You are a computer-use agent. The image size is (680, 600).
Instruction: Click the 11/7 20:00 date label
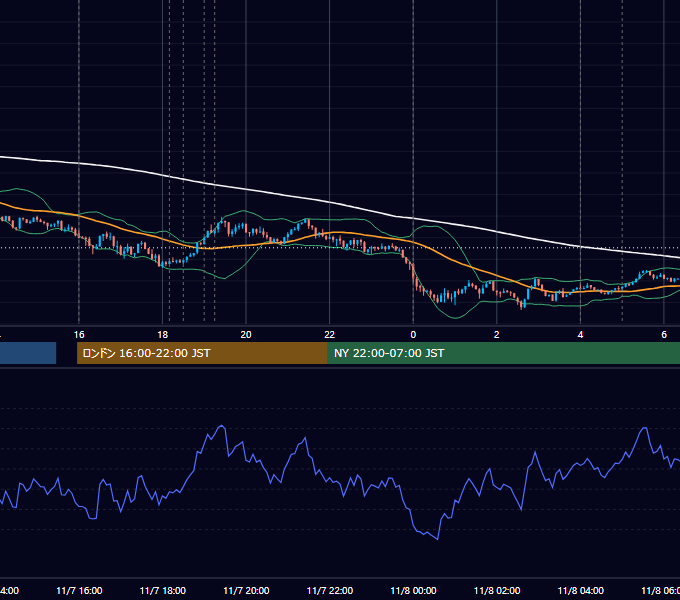[x=246, y=591]
